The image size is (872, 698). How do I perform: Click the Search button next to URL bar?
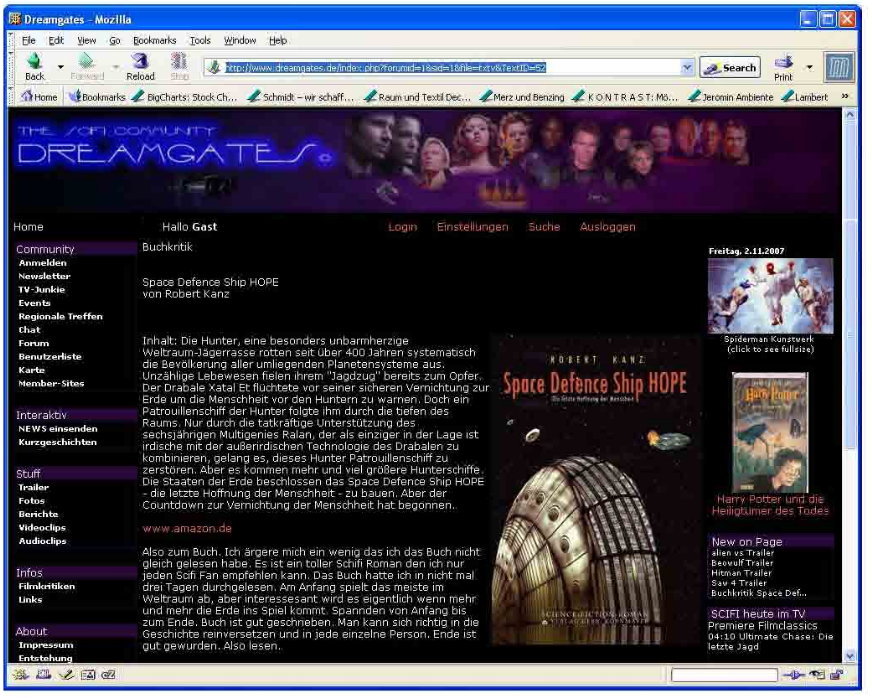[730, 67]
